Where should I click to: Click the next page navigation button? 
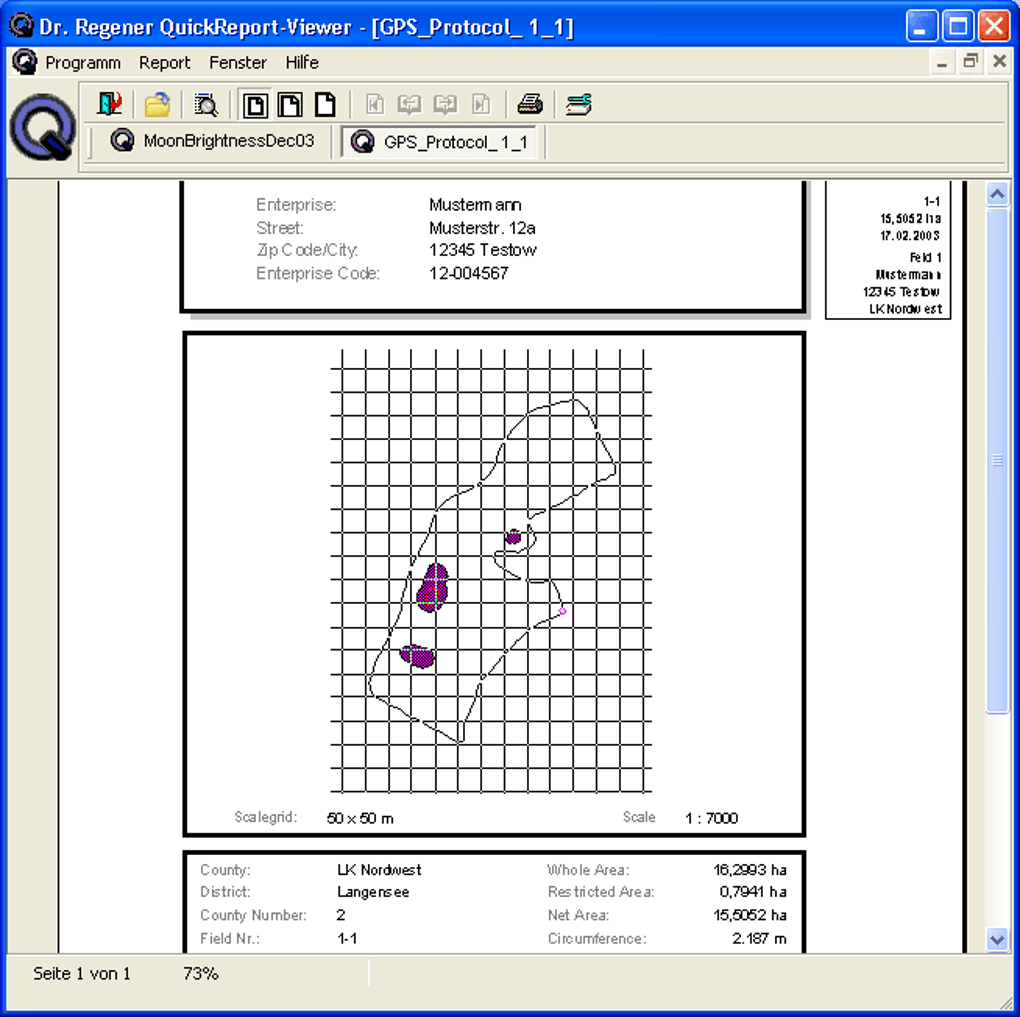(x=445, y=103)
